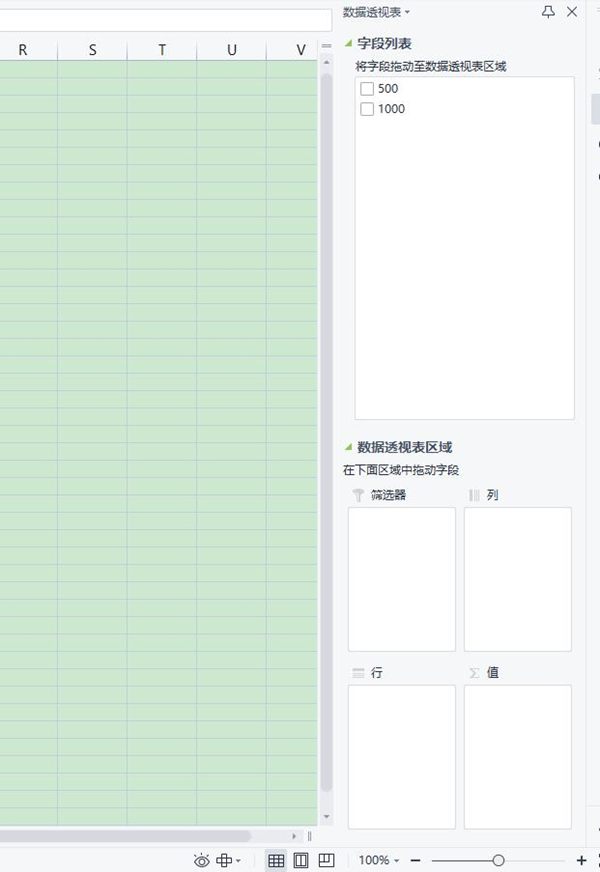
Task: Click the eye protection mode icon
Action: click(202, 860)
